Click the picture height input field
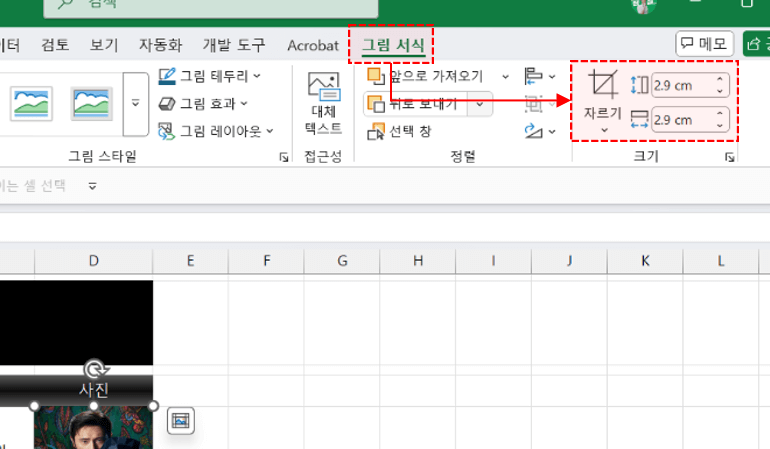The image size is (770, 449). [680, 85]
